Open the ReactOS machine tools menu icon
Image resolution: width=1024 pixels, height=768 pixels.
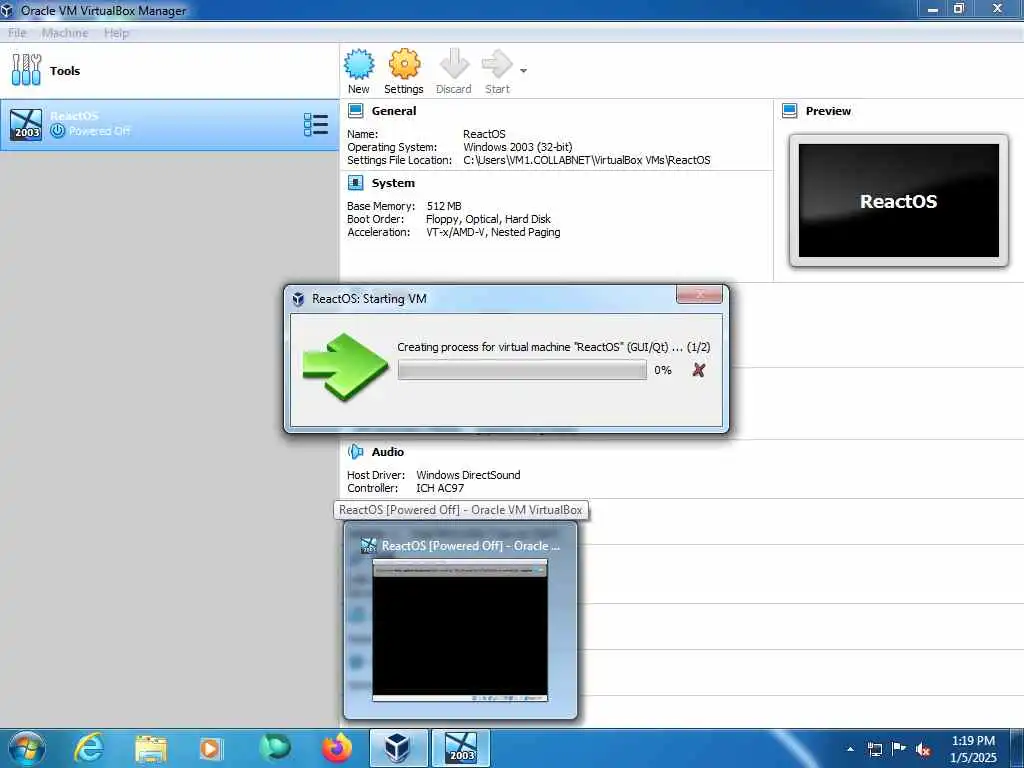pos(315,125)
